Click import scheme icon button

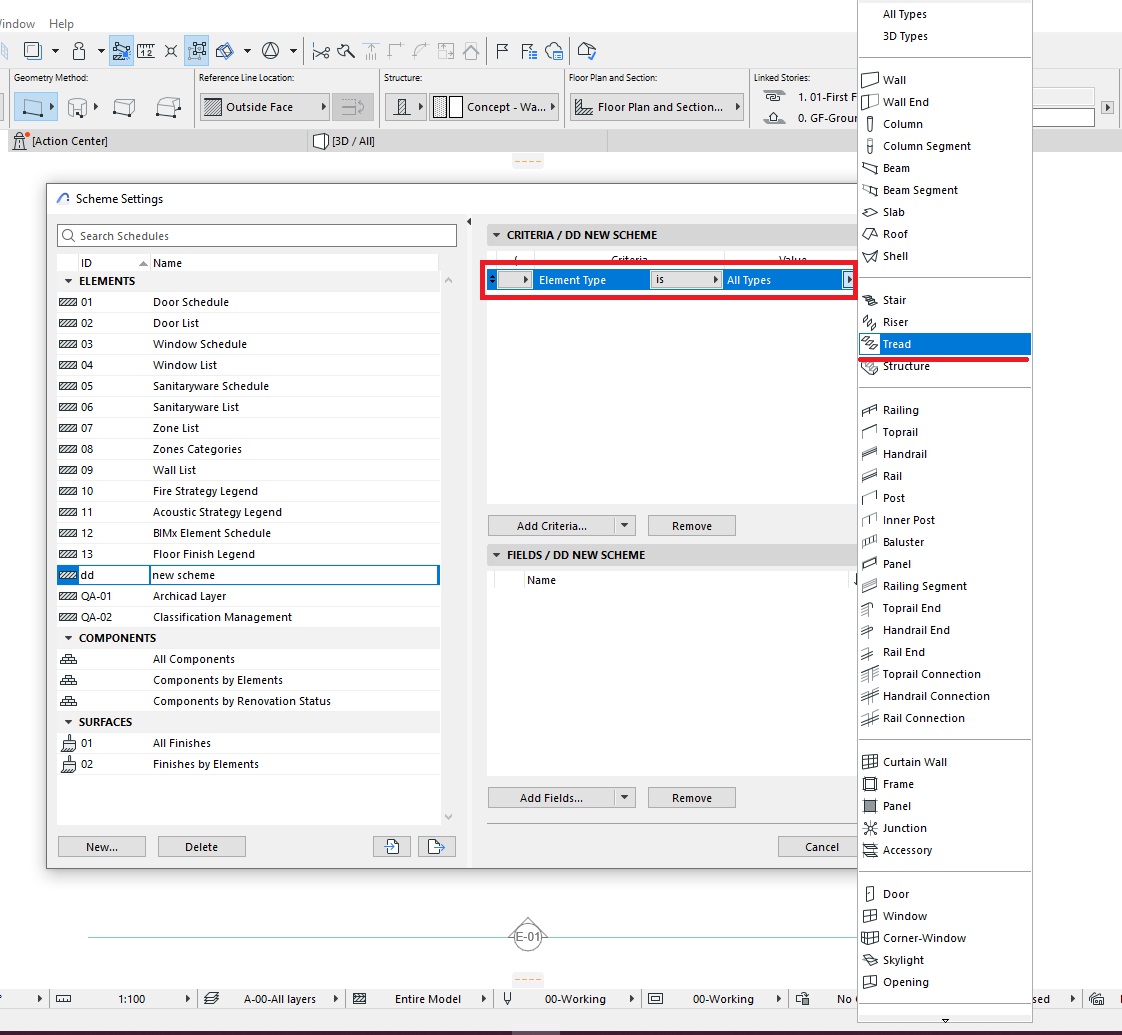391,847
